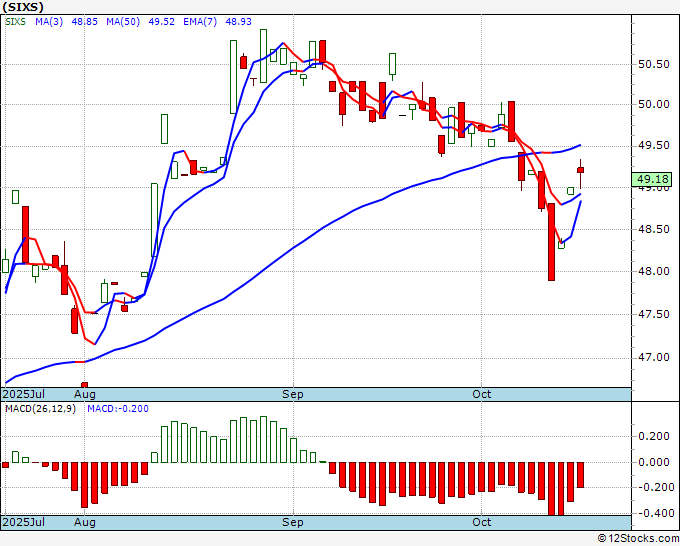Click the 48.50 price axis label

[x=654, y=229]
